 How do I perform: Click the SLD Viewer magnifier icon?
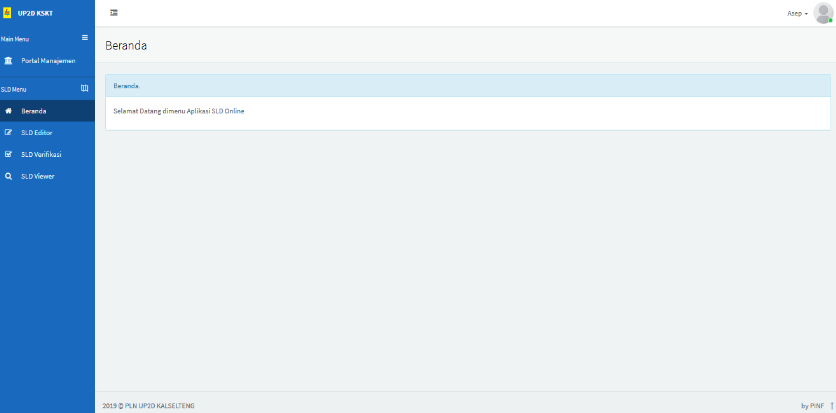[8, 176]
